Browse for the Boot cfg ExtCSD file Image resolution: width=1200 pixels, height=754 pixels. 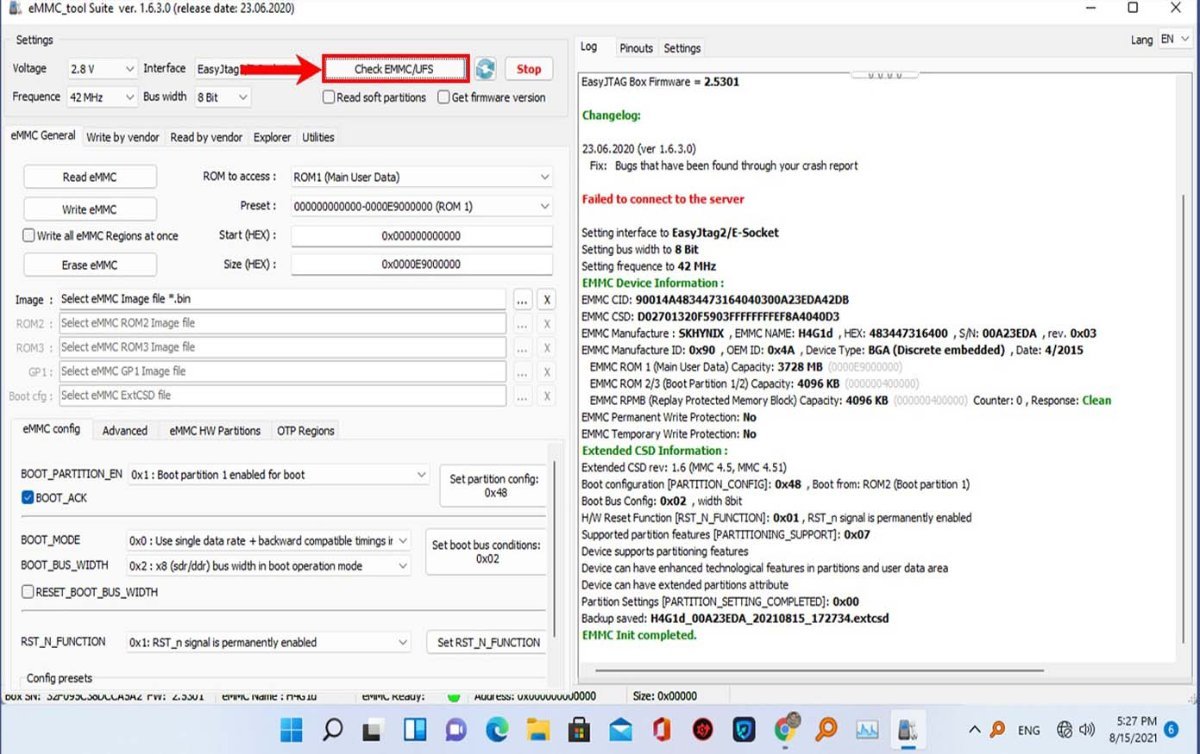pos(523,395)
